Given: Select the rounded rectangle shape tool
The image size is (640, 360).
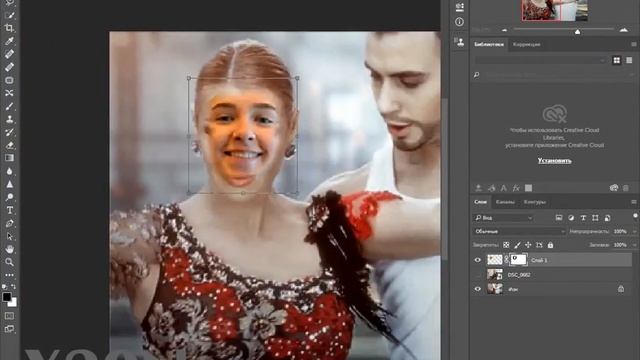Looking at the screenshot, I should point(9,80).
